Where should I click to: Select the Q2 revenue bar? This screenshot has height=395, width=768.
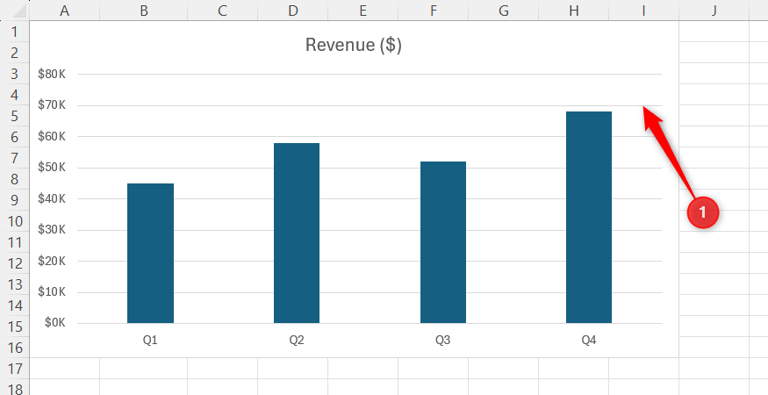(x=296, y=233)
